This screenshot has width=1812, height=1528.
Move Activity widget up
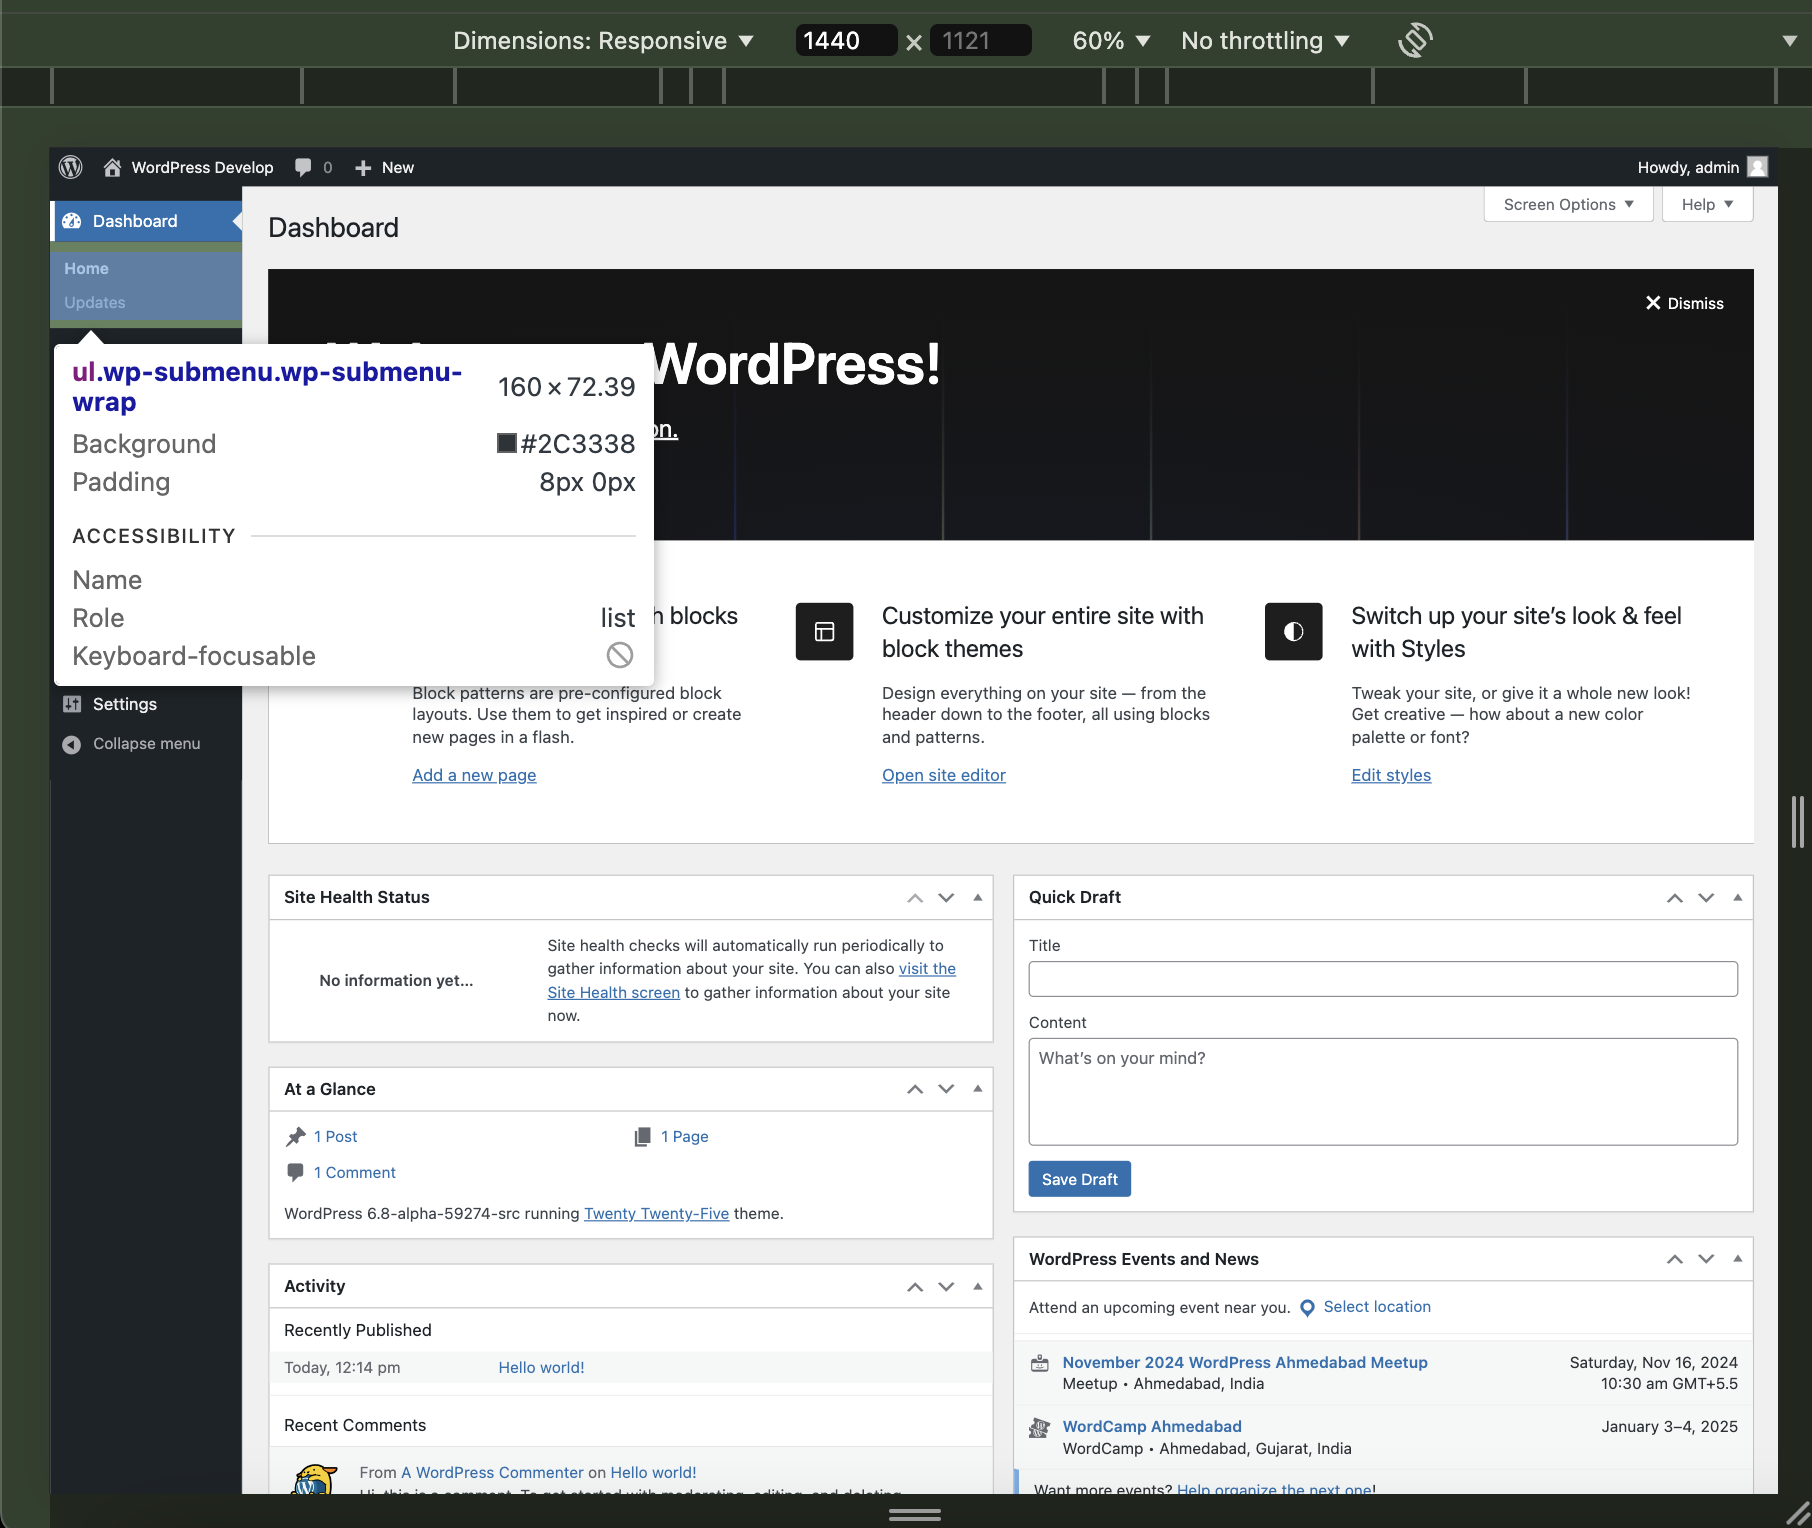[915, 1286]
